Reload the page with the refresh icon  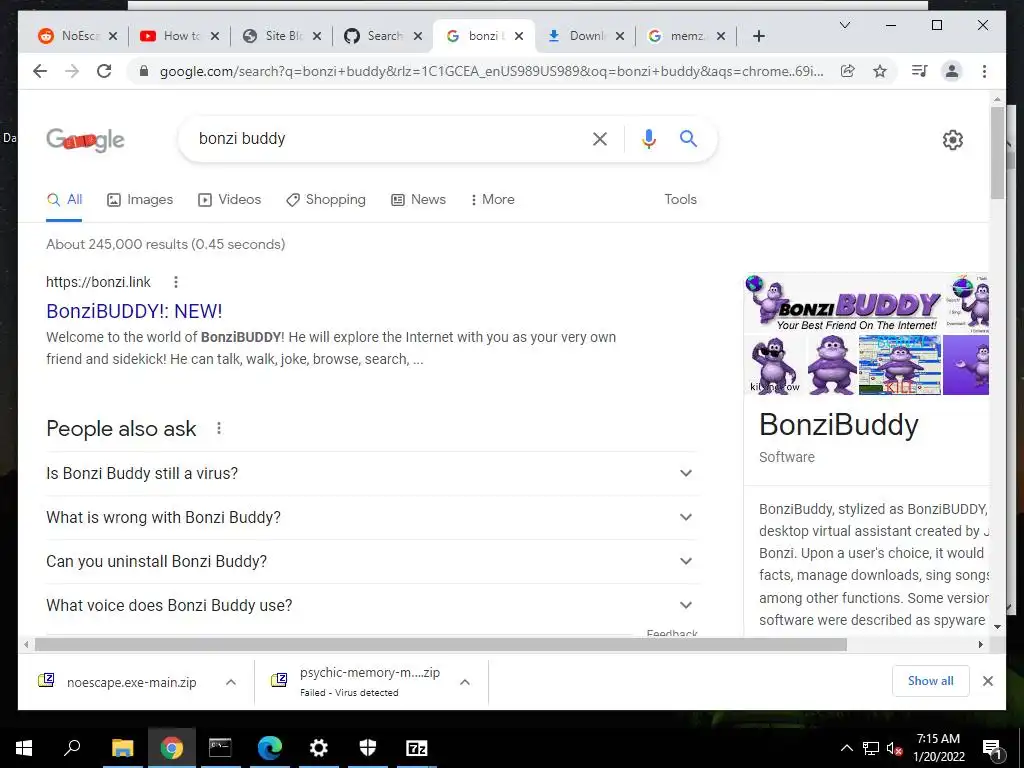(x=104, y=71)
